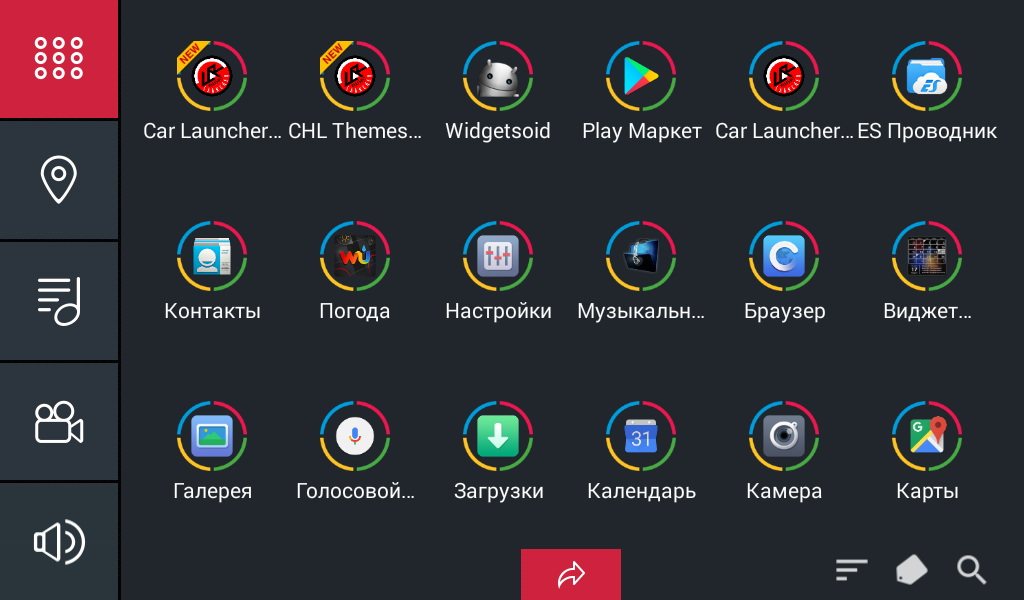The height and width of the screenshot is (600, 1024).
Task: Launch the Погода weather app
Action: point(355,255)
